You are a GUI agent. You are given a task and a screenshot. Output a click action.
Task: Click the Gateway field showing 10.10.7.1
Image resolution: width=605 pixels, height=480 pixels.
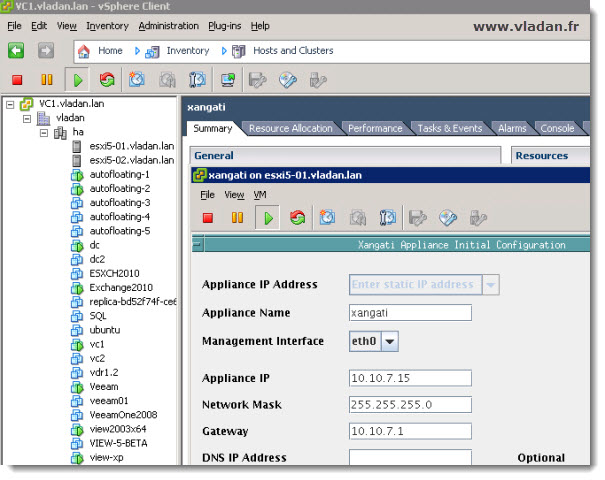coord(410,431)
